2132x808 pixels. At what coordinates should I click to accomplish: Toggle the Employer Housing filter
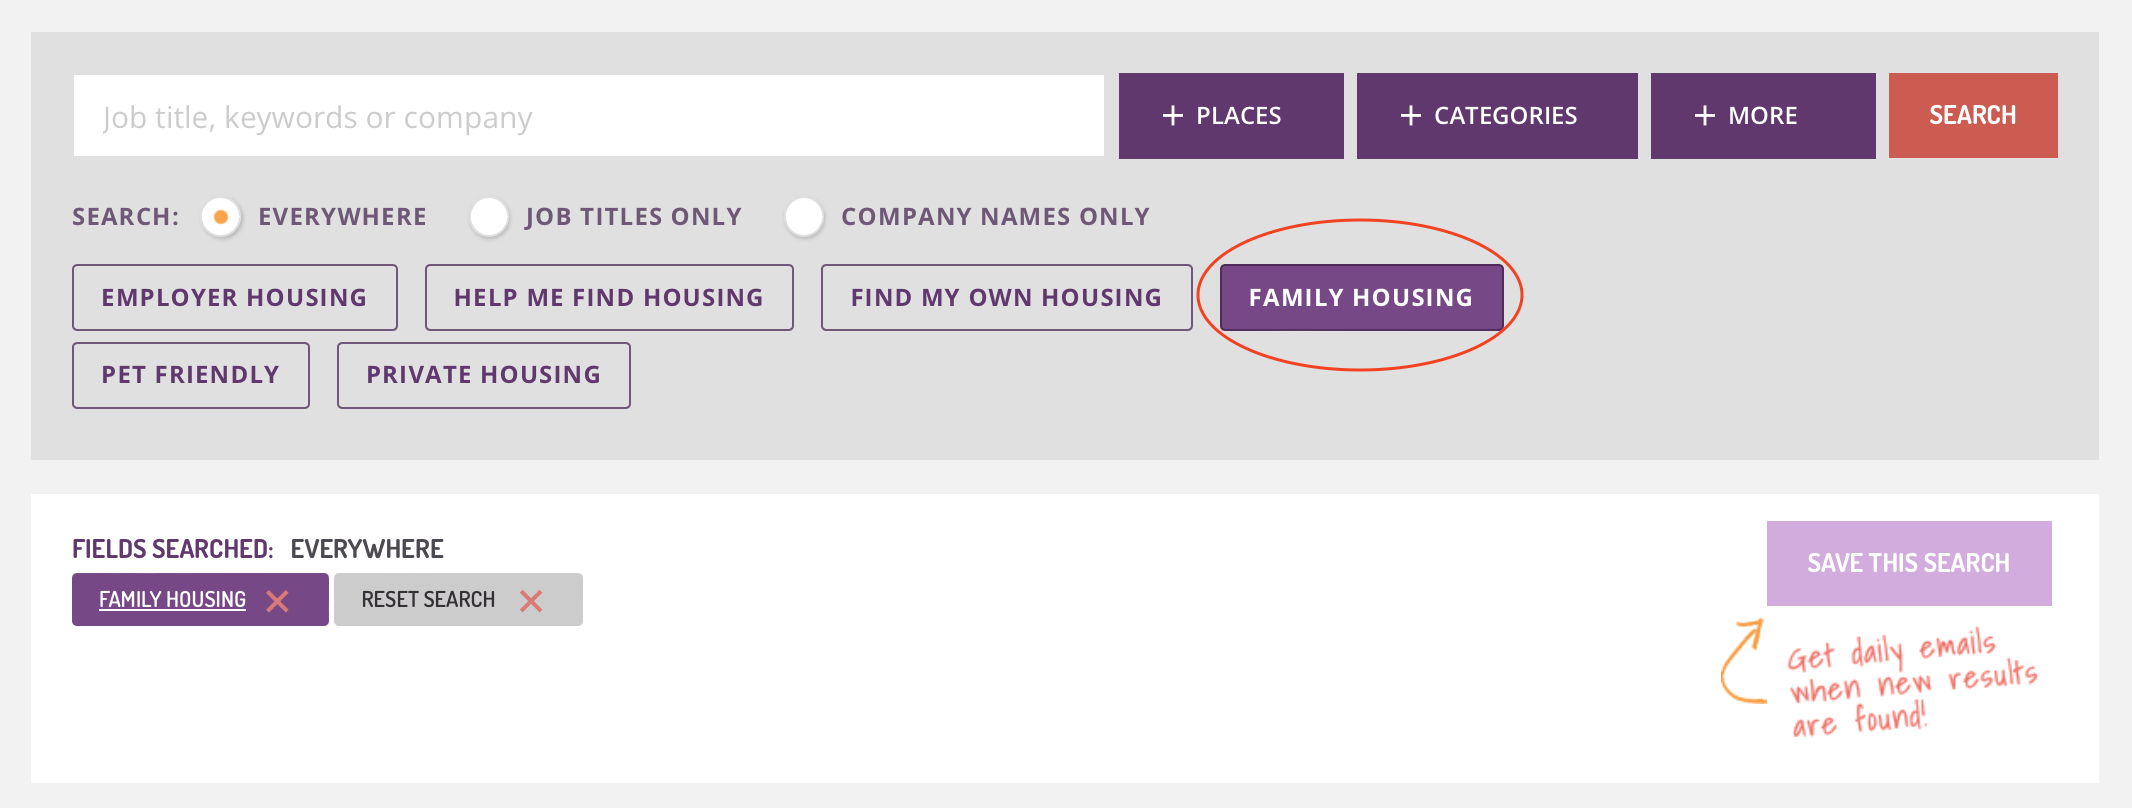pyautogui.click(x=235, y=297)
